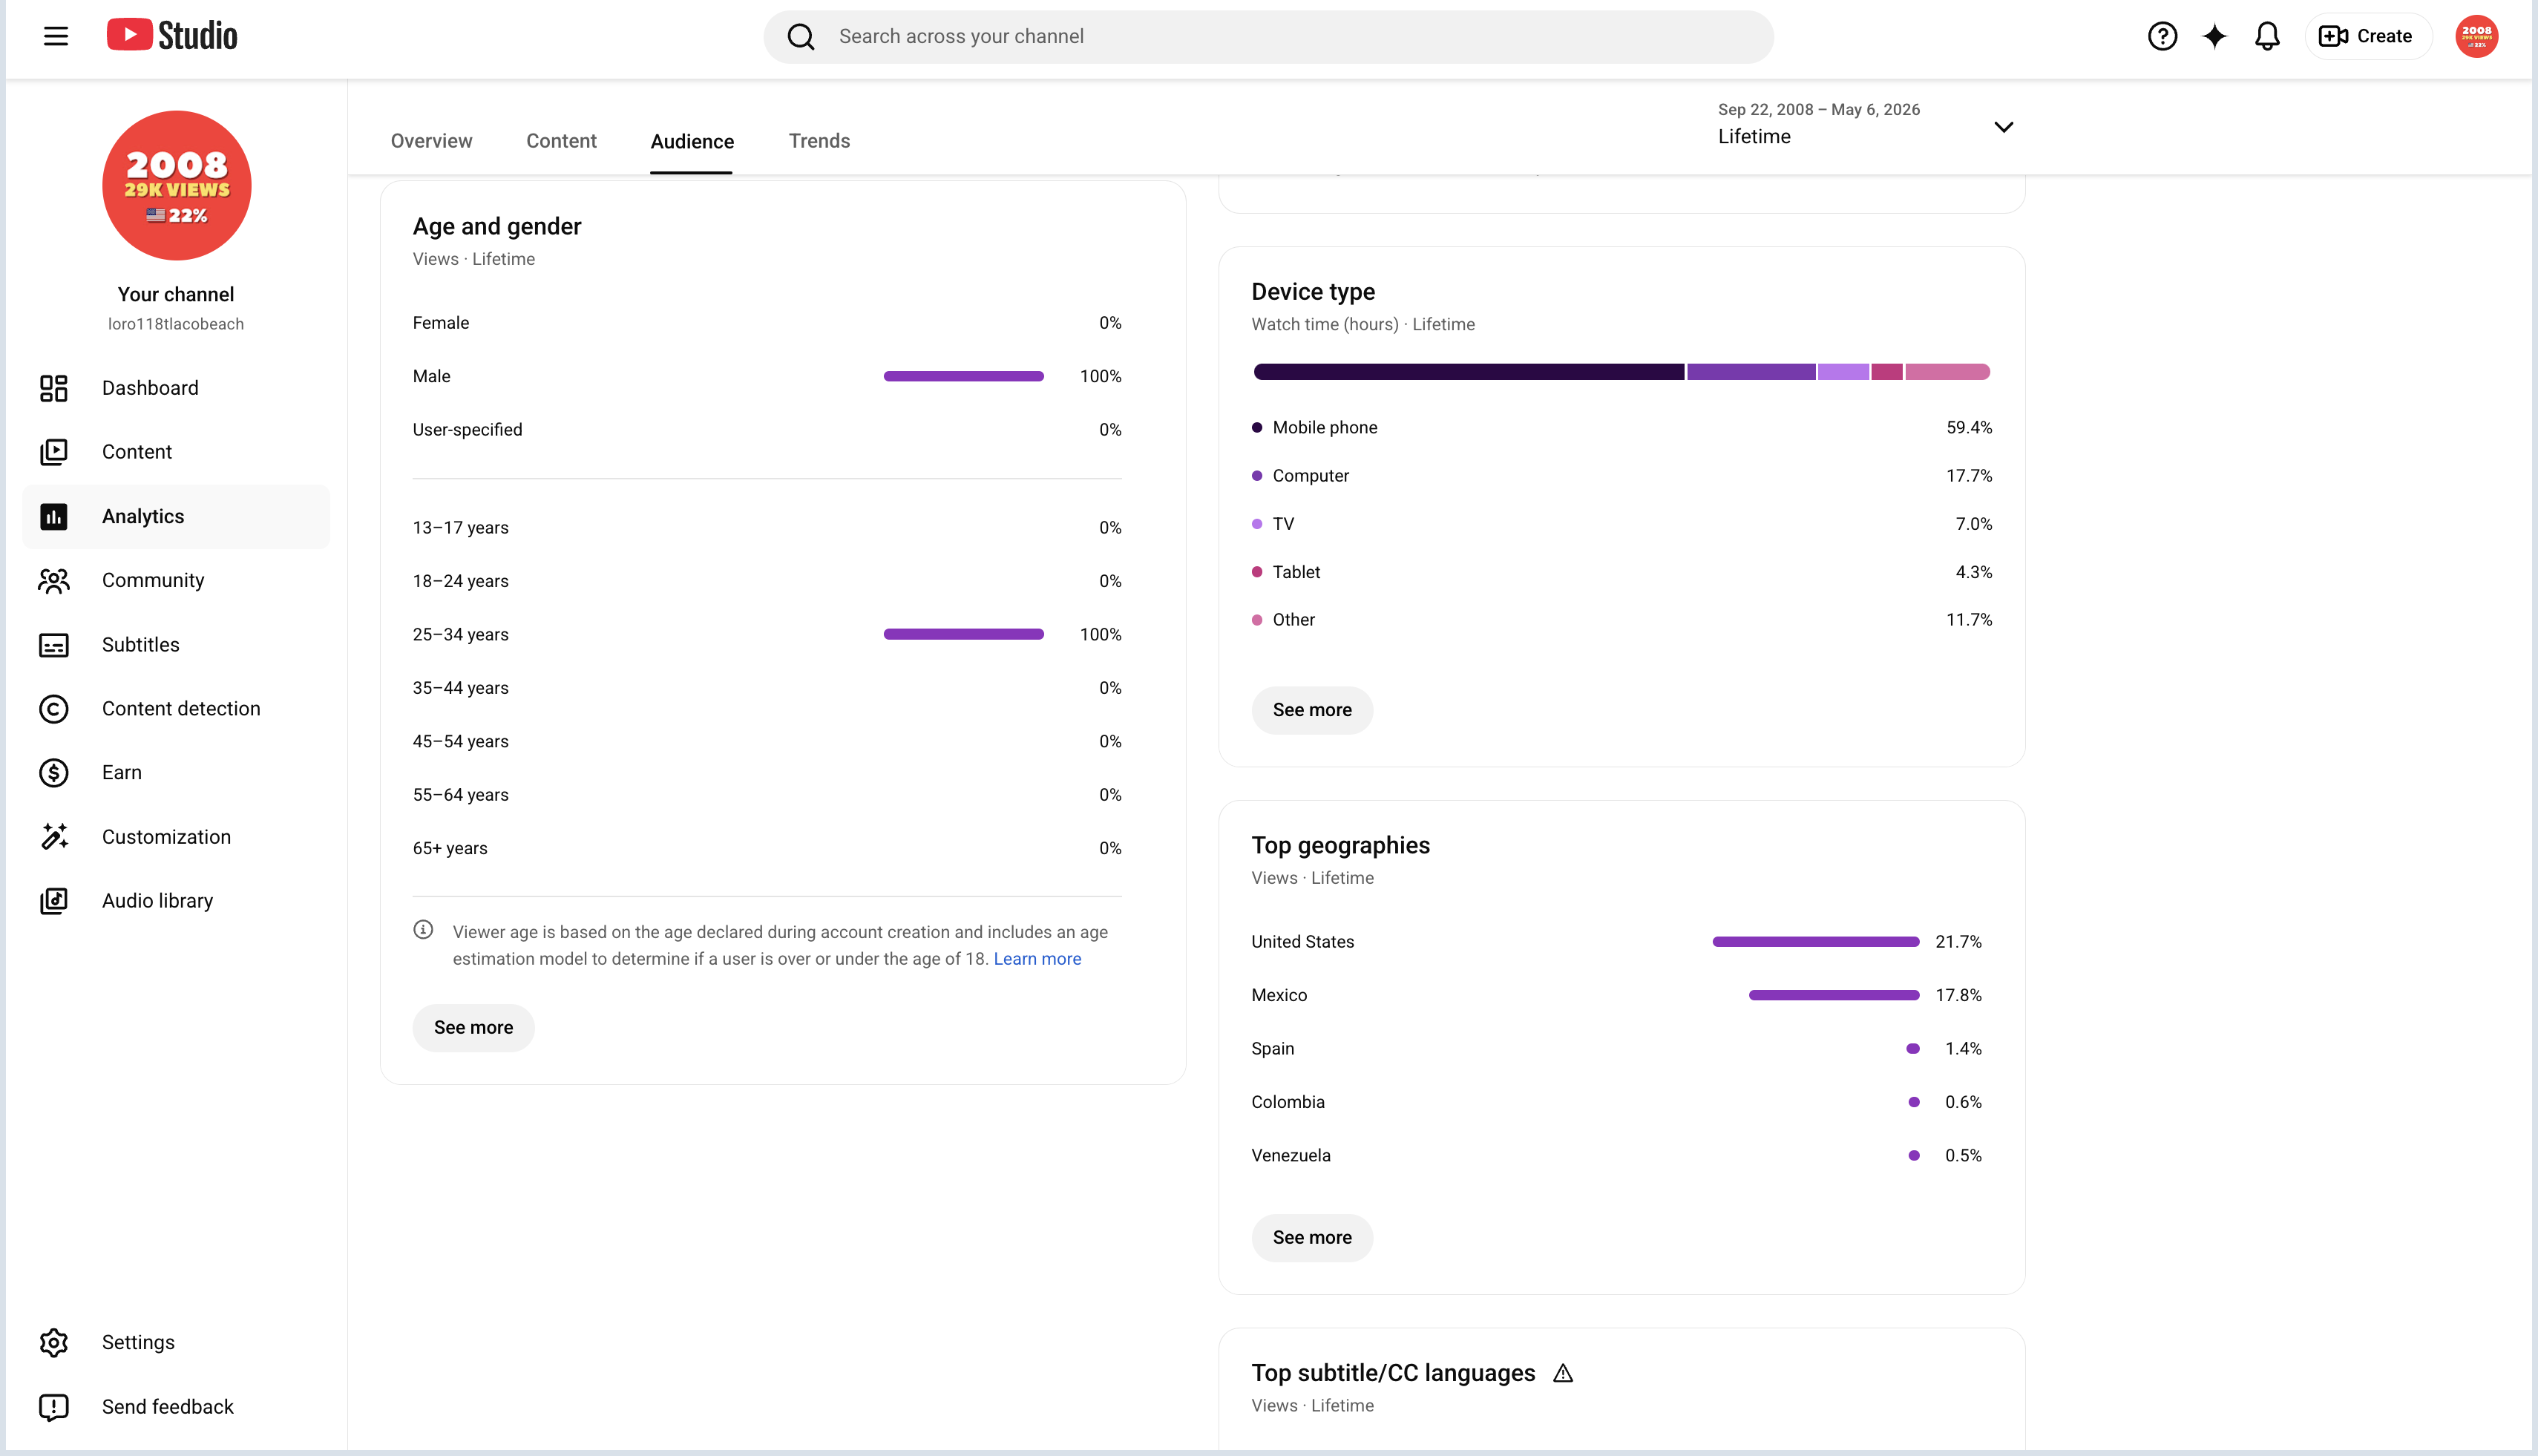Open the Ask Studio sparkle icon

pos(2215,36)
